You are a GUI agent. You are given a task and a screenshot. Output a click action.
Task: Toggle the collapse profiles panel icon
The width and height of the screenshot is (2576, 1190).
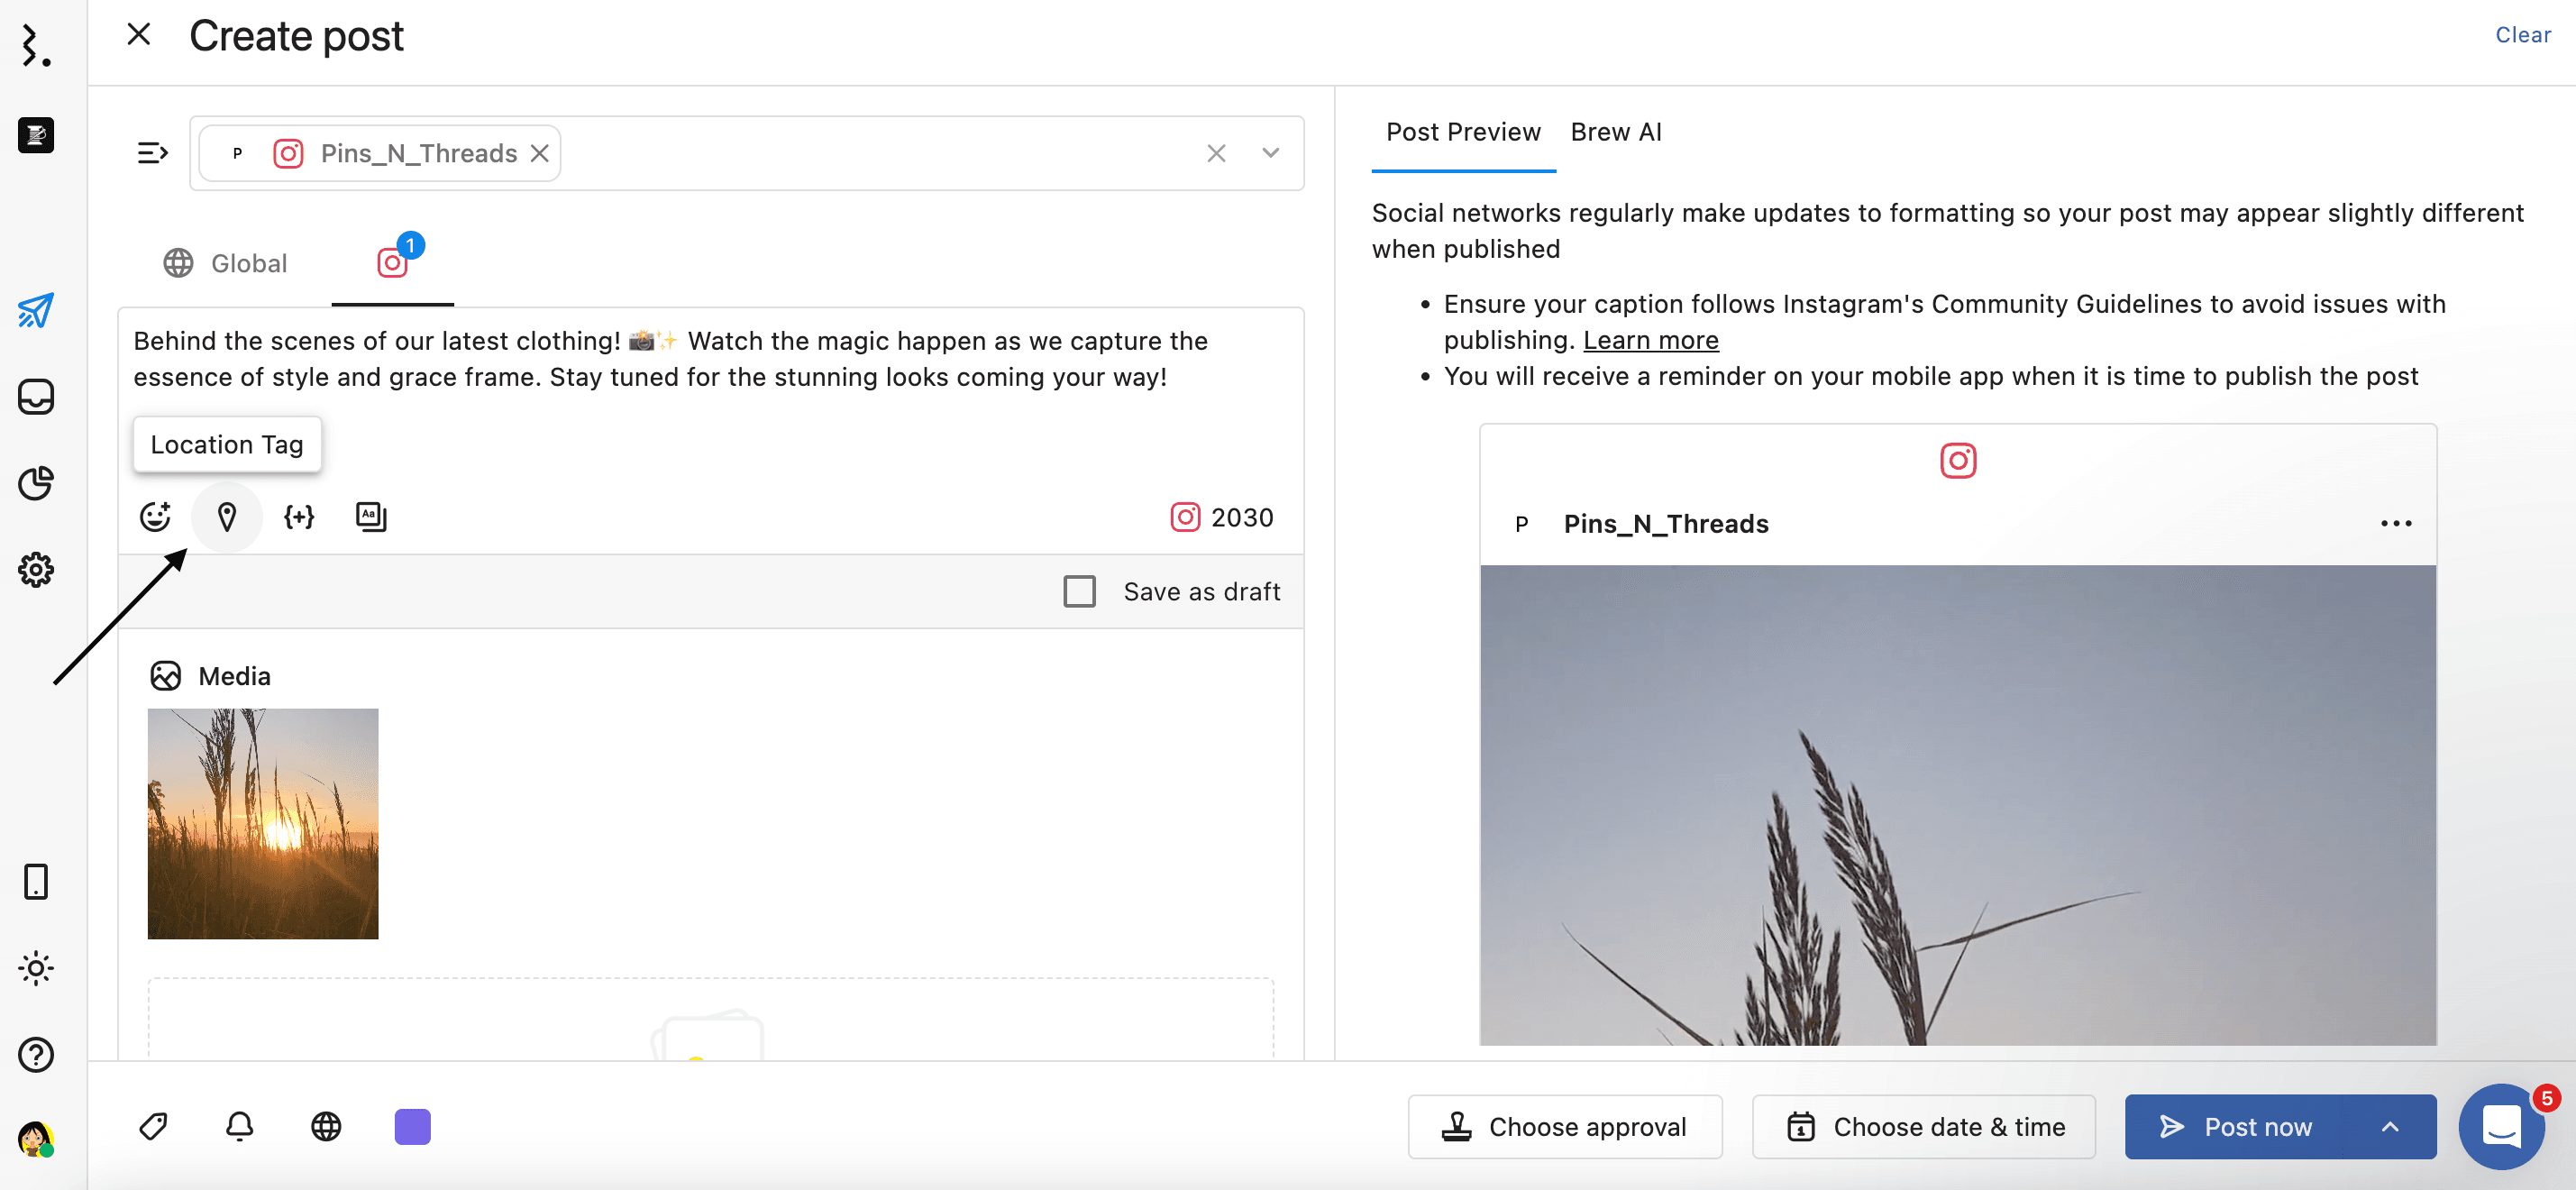tap(152, 153)
